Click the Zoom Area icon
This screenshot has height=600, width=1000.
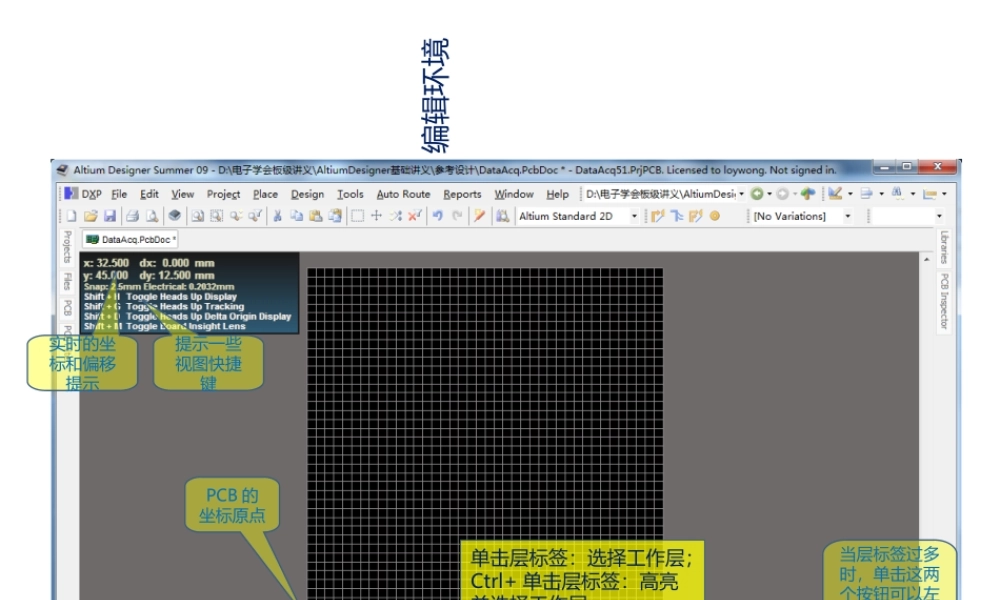point(217,216)
